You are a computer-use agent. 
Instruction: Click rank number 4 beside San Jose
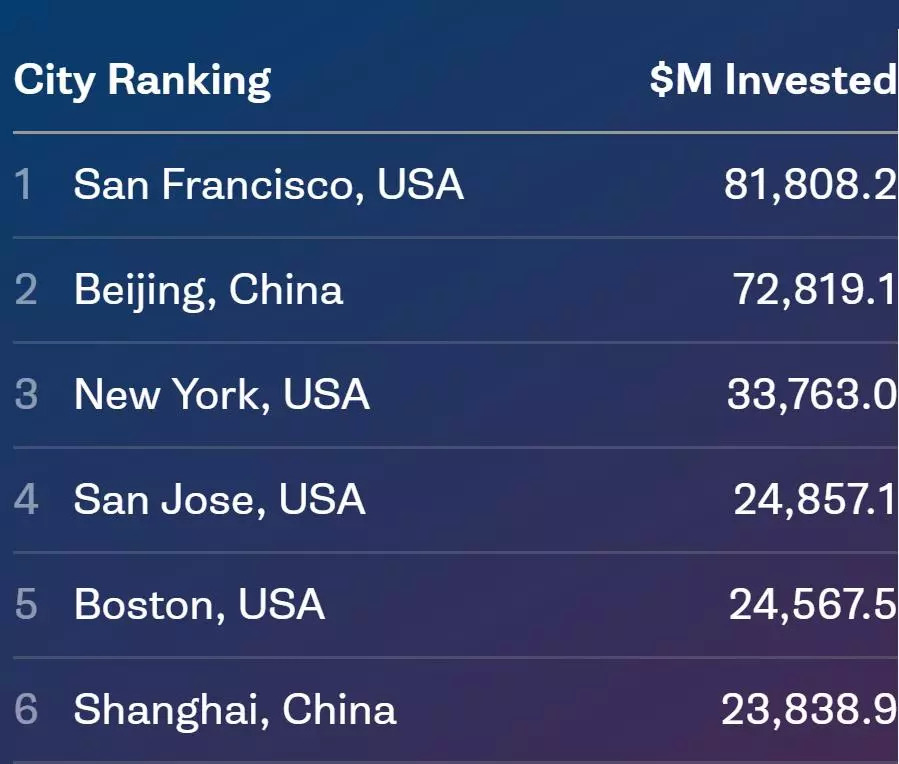coord(26,500)
